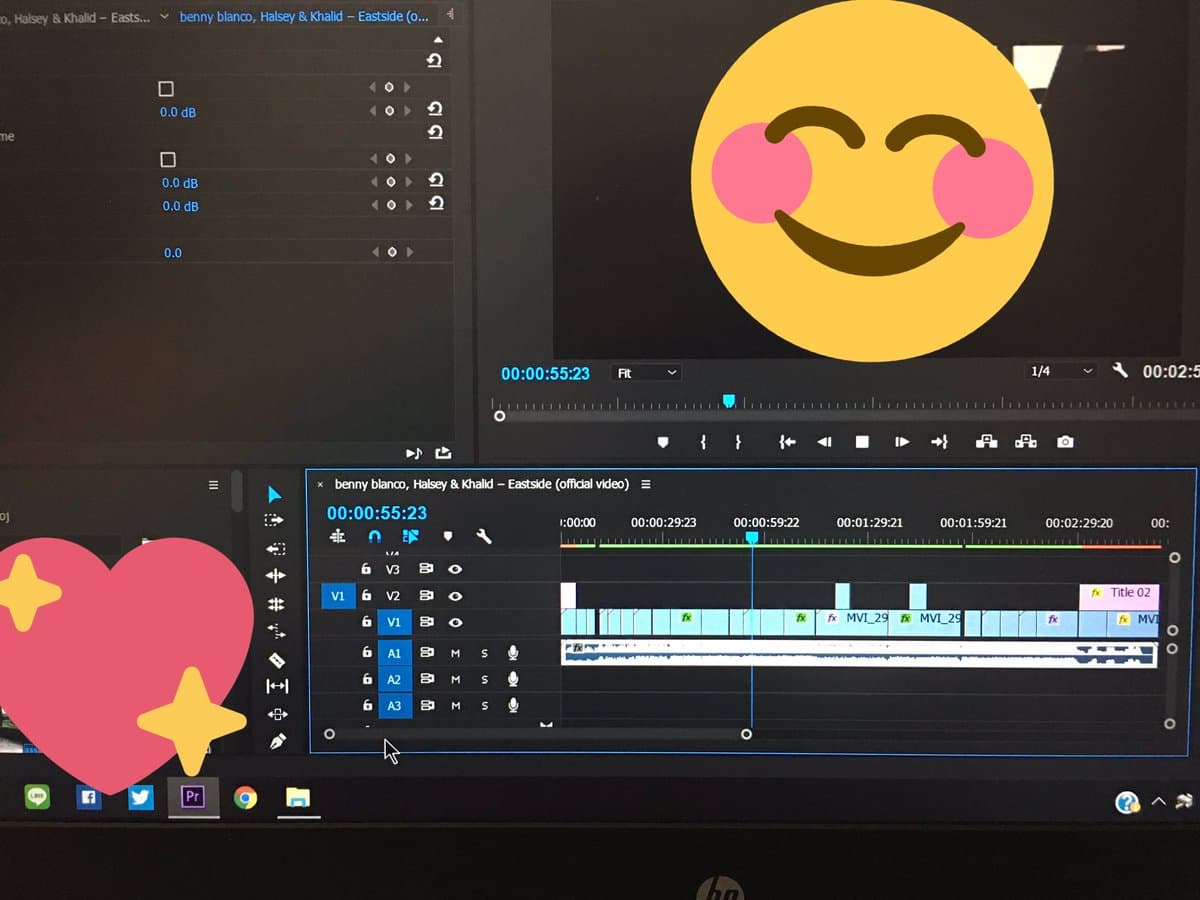This screenshot has height=900, width=1200.
Task: Select the Track Select Backward tool
Action: pos(276,549)
